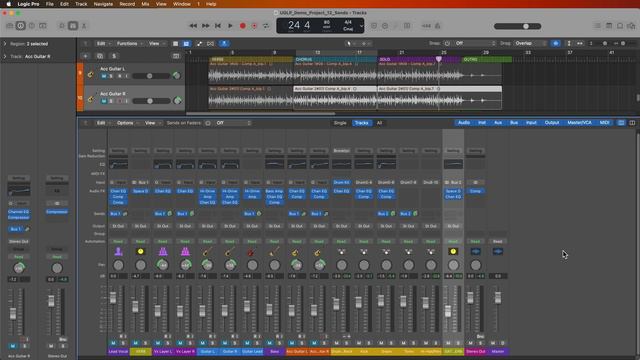Expand the Track Acc Guitar R disclosure
This screenshot has height=360, width=640.
5,56
